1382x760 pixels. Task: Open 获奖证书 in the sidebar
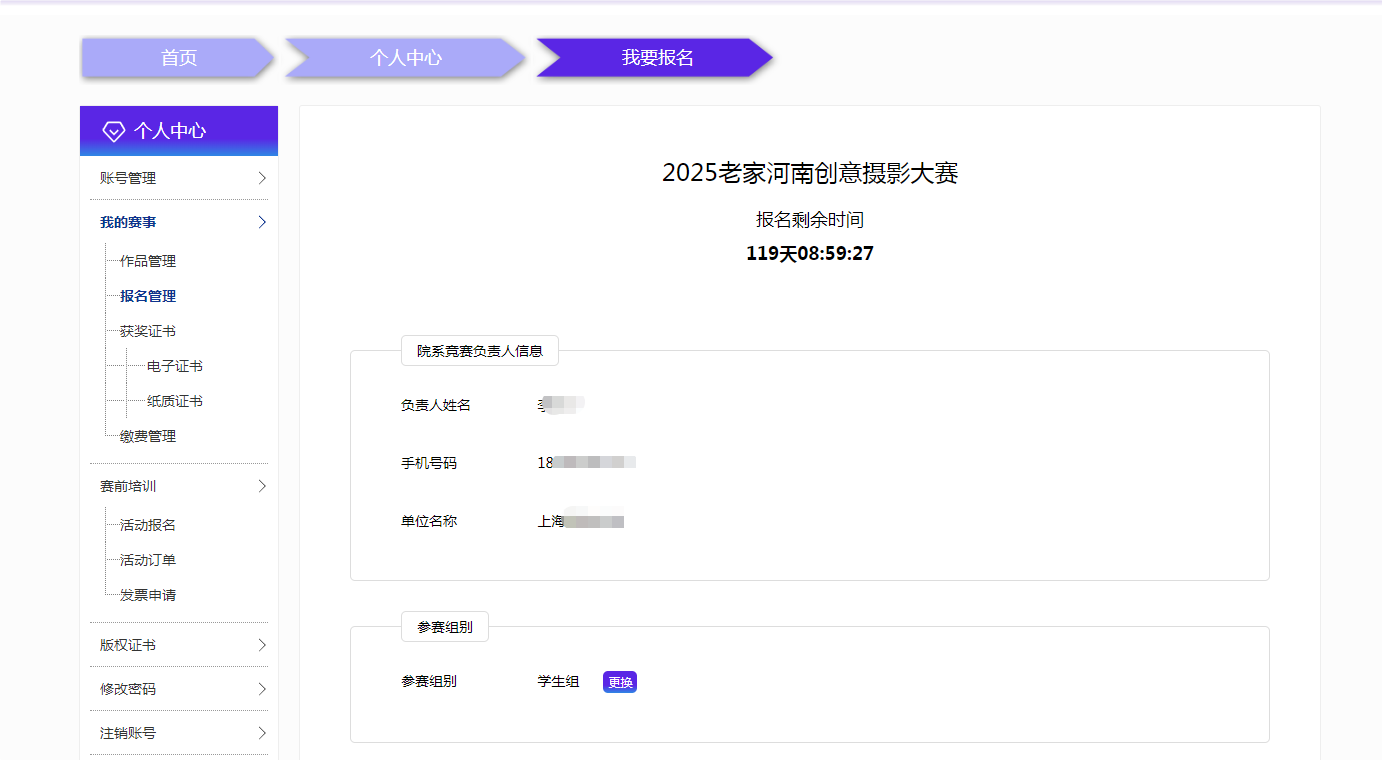pos(145,330)
